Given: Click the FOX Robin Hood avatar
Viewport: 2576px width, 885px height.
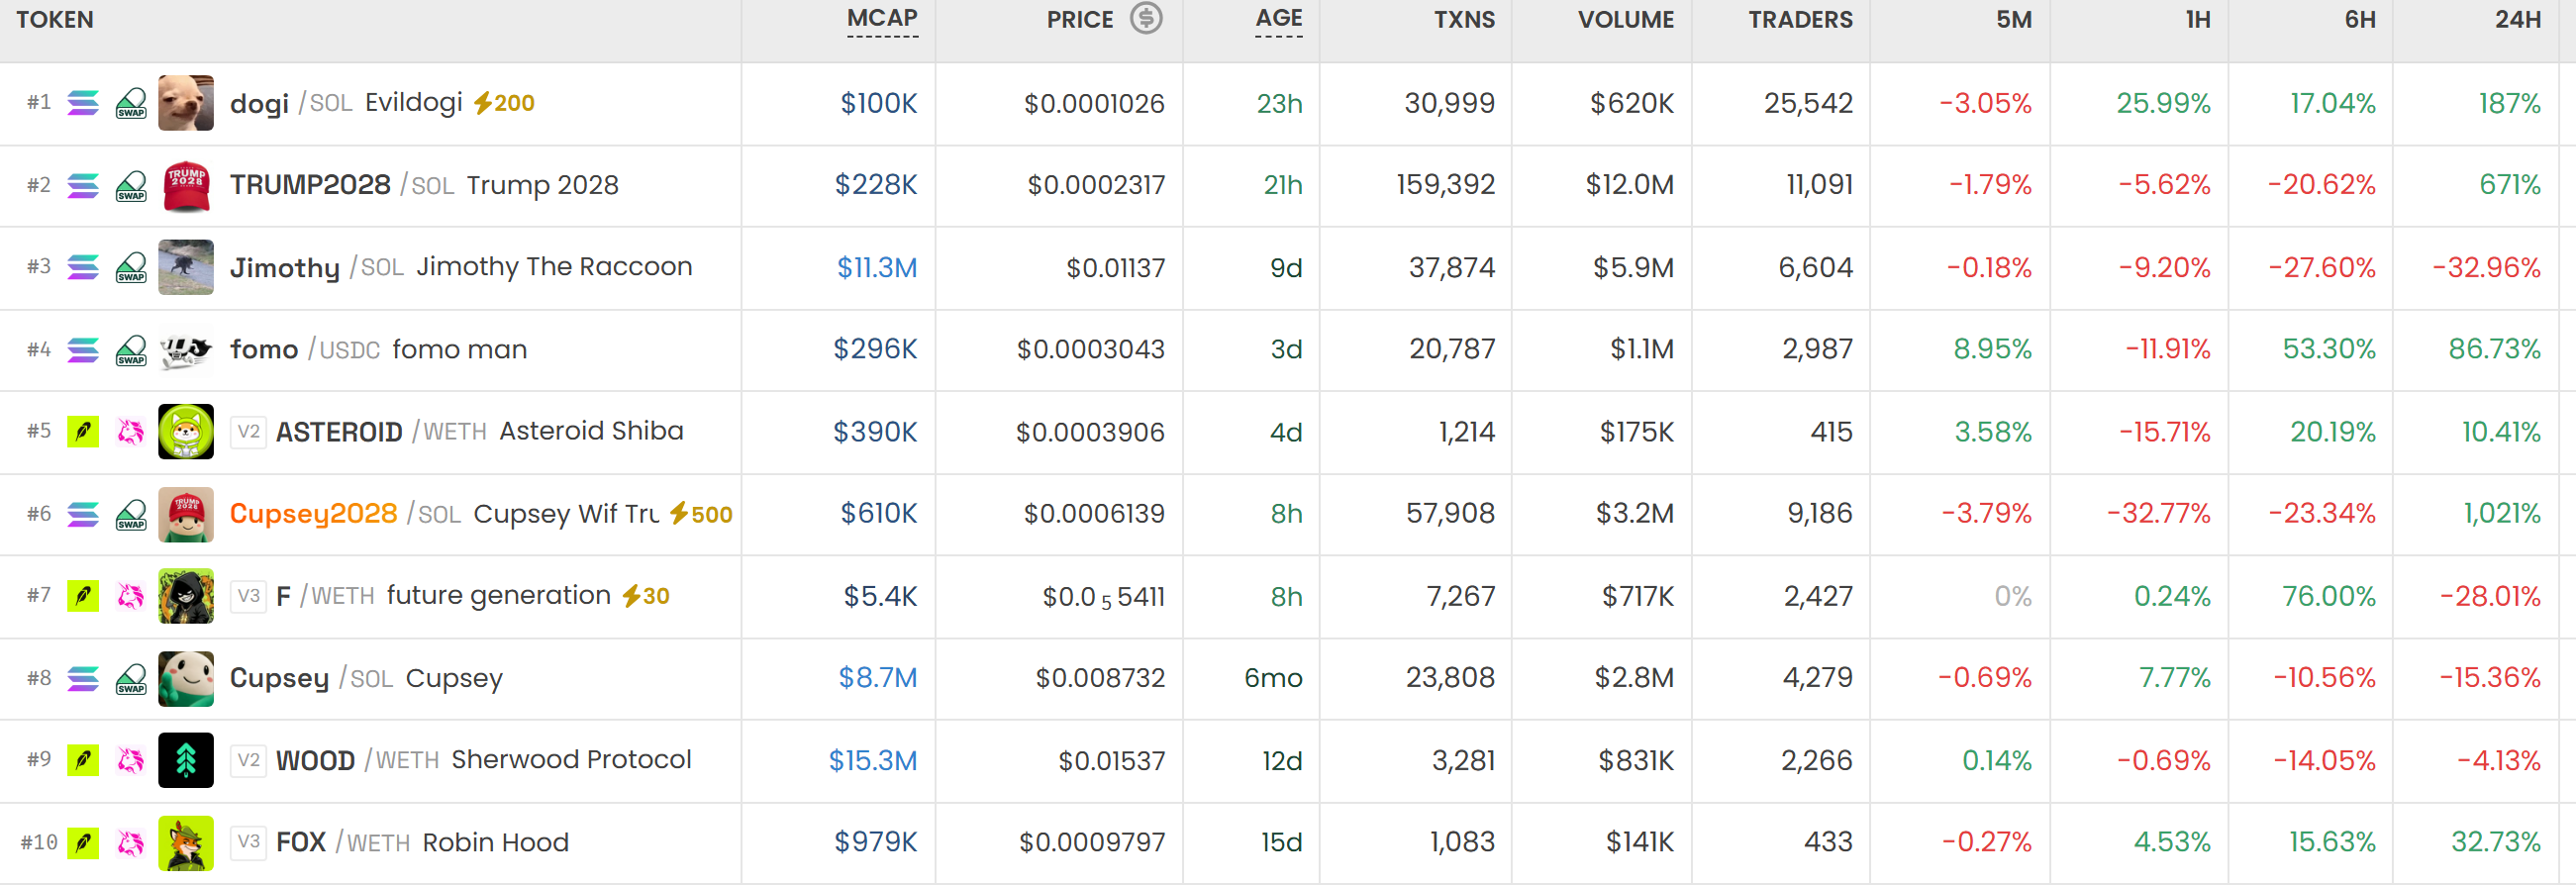Looking at the screenshot, I should point(186,843).
